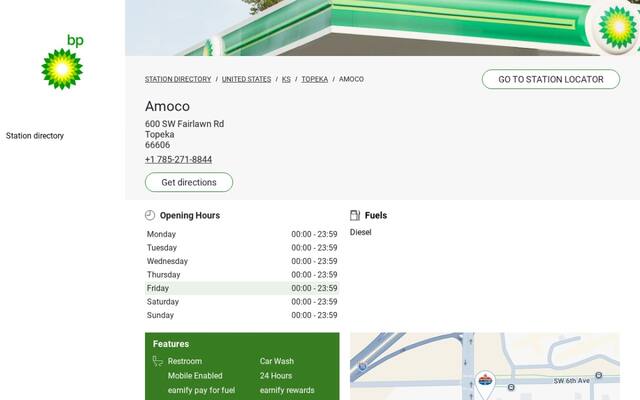Click the clock icon beside Opening Hours
Image resolution: width=640 pixels, height=400 pixels.
click(150, 215)
